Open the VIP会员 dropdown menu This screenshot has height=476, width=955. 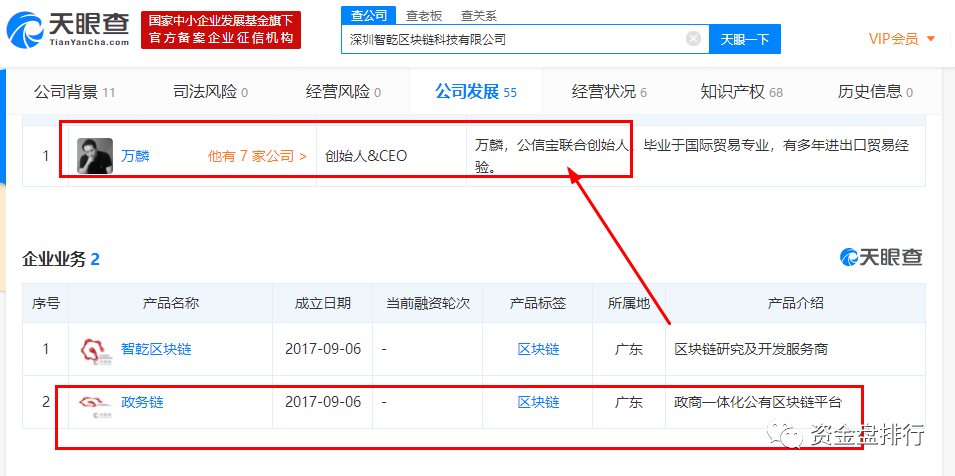point(901,39)
